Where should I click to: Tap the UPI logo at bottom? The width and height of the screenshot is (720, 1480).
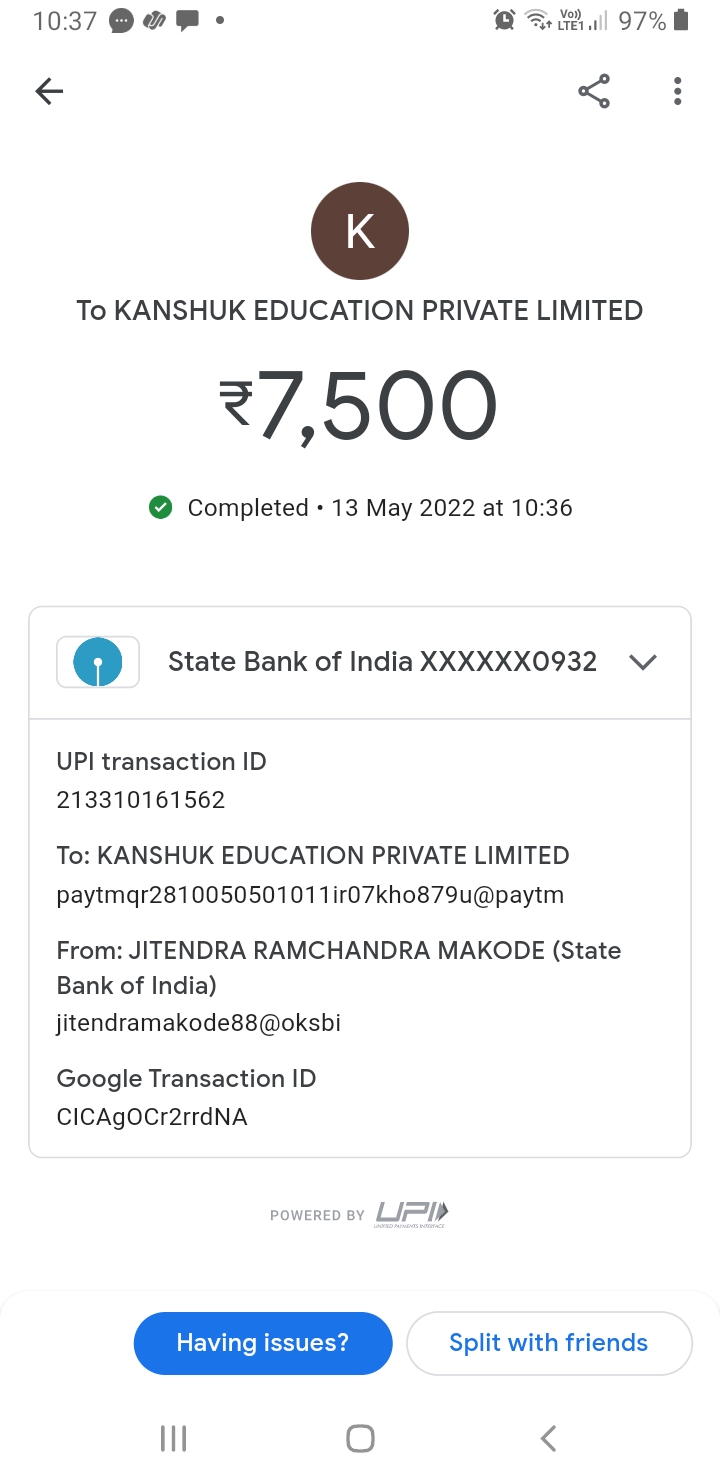click(411, 1214)
